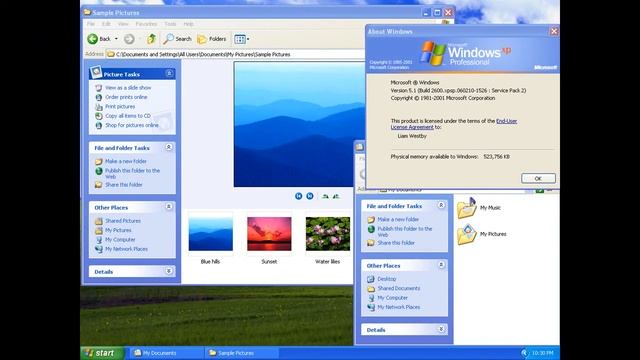Expand hidden tray icons arrow
This screenshot has width=640, height=360.
coord(524,353)
